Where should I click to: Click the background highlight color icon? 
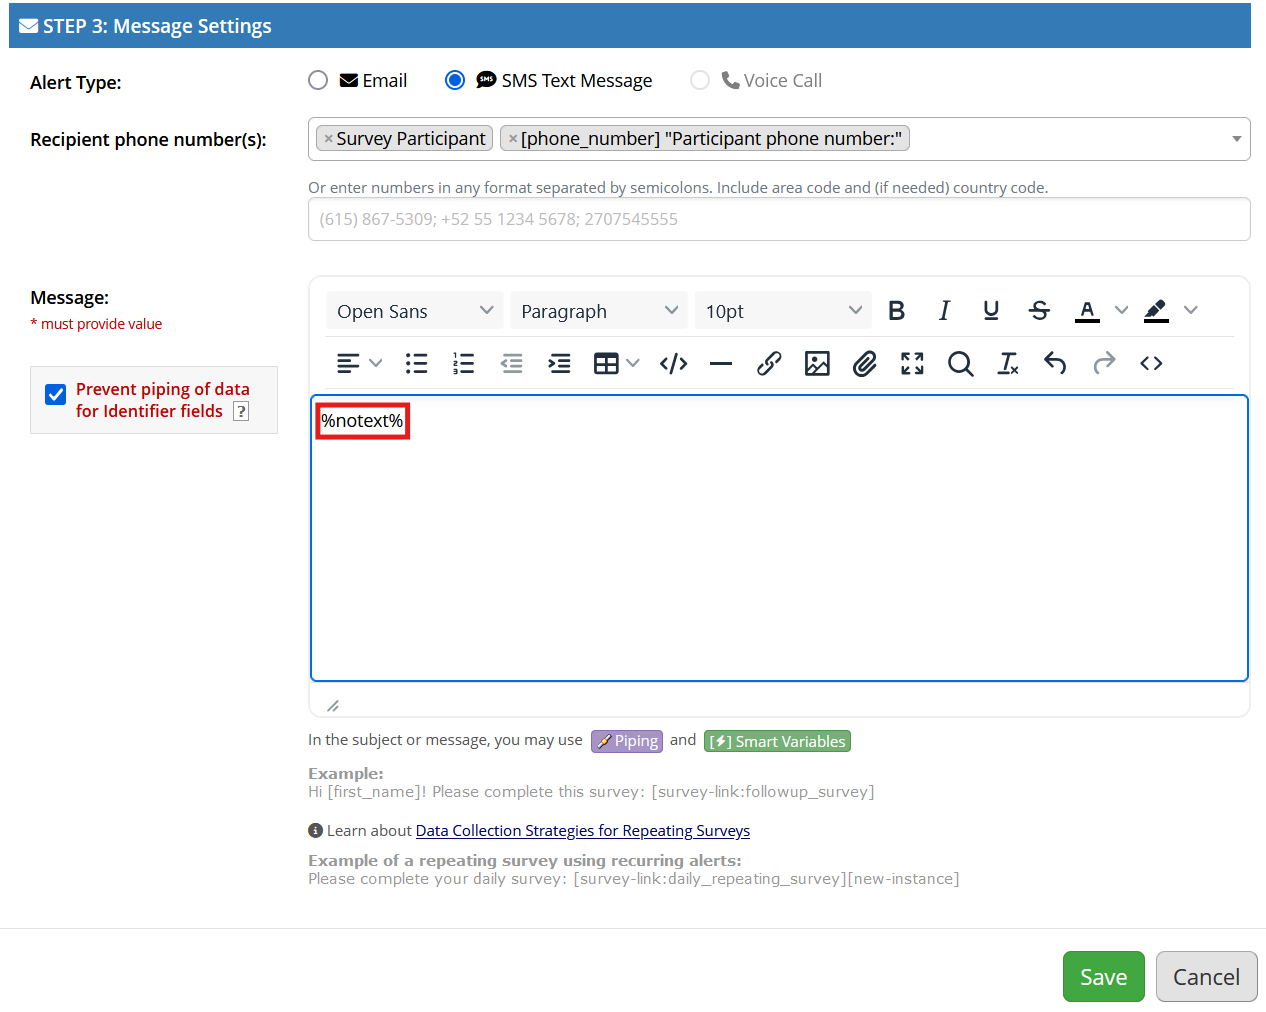1156,311
